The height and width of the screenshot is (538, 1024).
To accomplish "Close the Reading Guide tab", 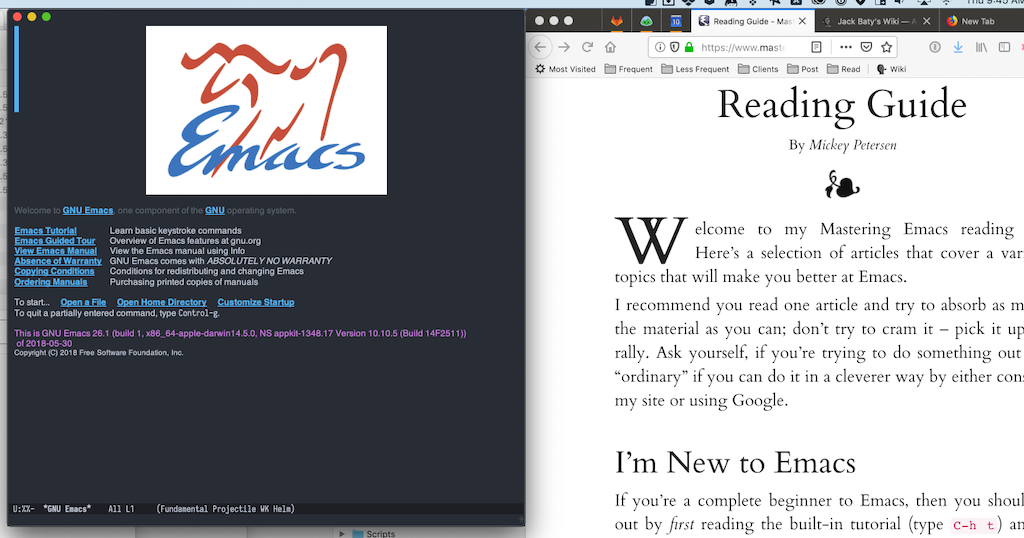I will (802, 21).
